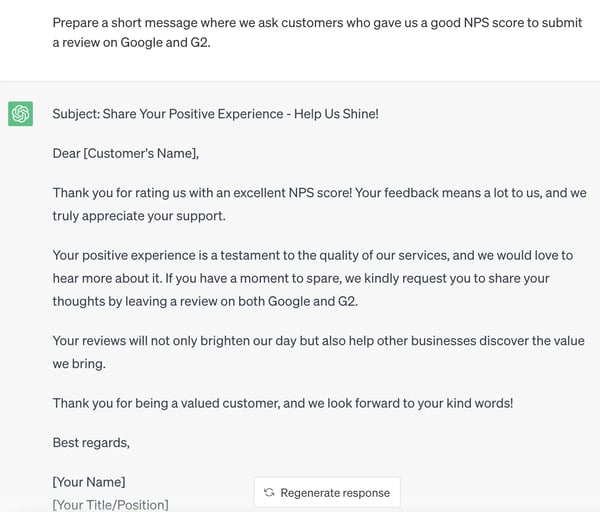Click the words 'we bring.' in the response
The height and width of the screenshot is (512, 600).
point(79,364)
